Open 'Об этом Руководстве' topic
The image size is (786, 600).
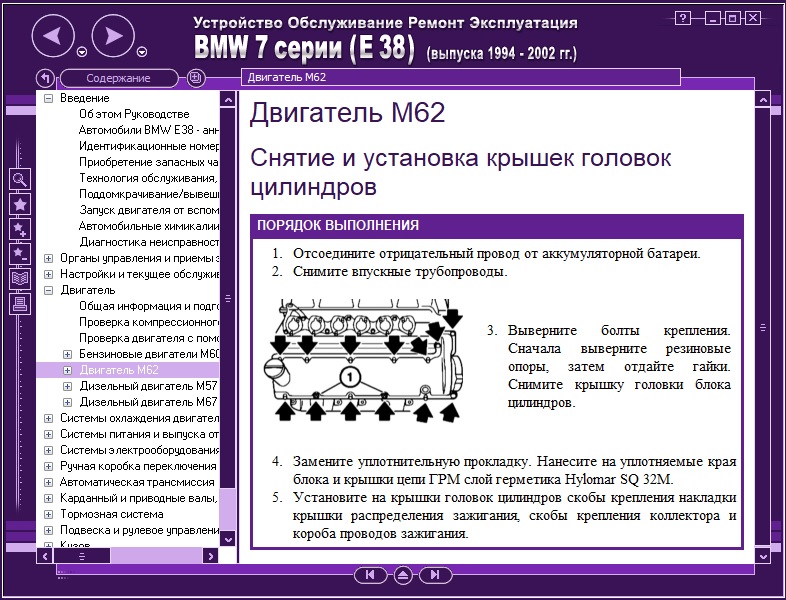click(x=134, y=114)
